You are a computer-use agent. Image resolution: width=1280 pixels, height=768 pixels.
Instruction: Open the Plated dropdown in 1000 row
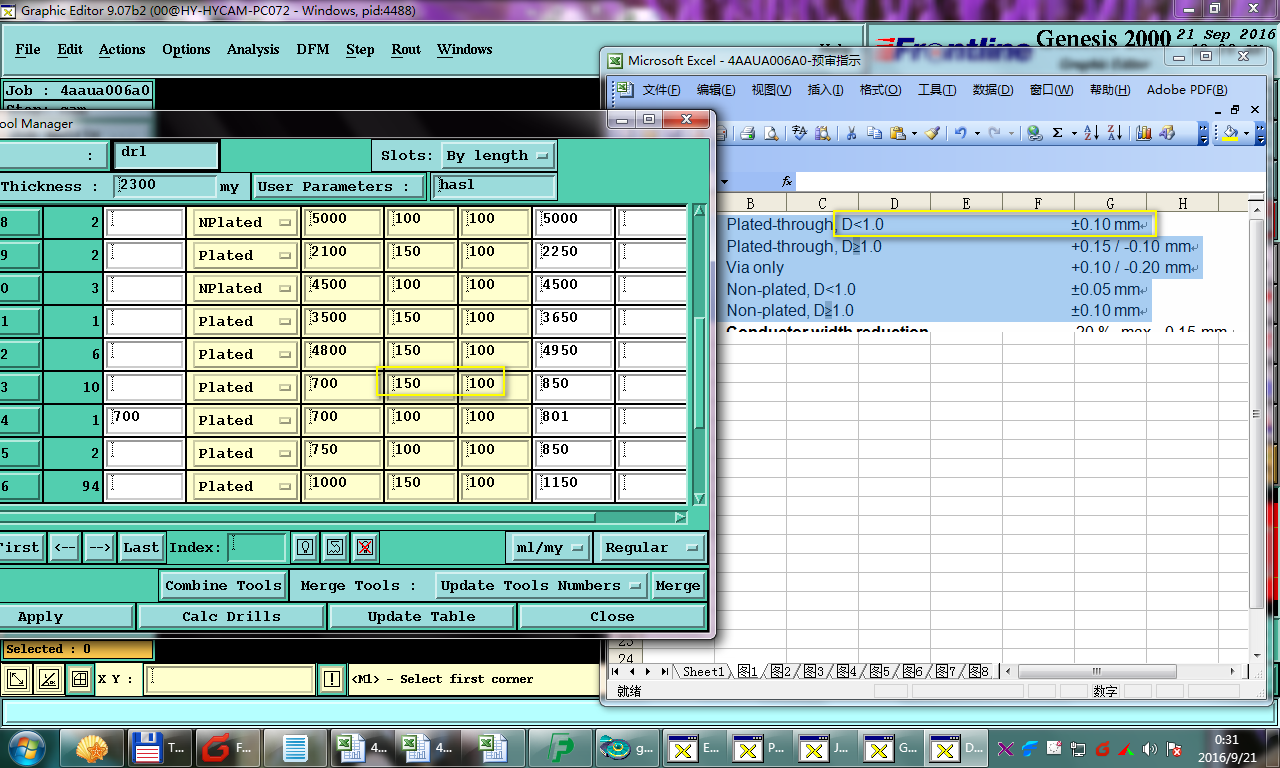point(245,486)
